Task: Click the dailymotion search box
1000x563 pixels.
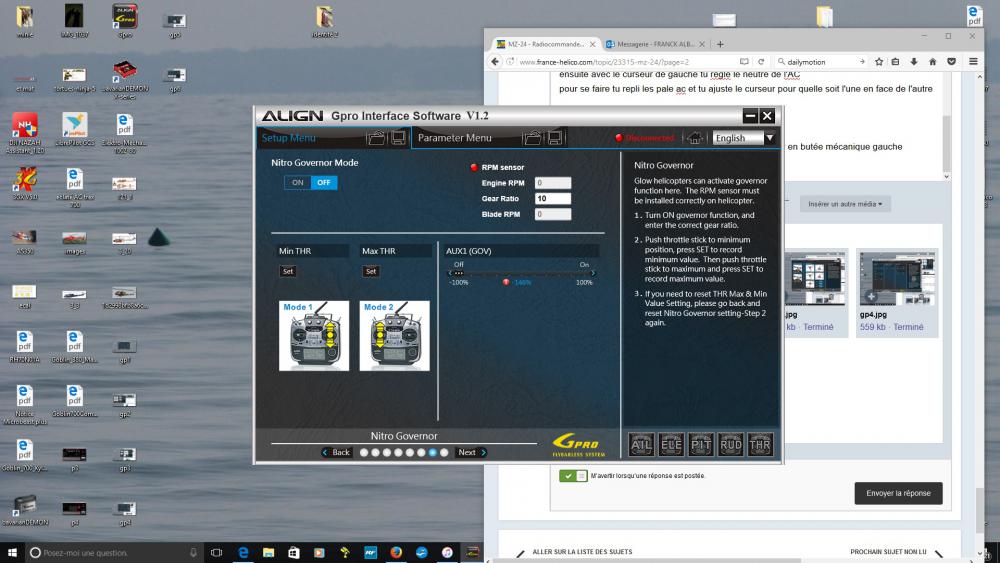Action: tap(820, 62)
